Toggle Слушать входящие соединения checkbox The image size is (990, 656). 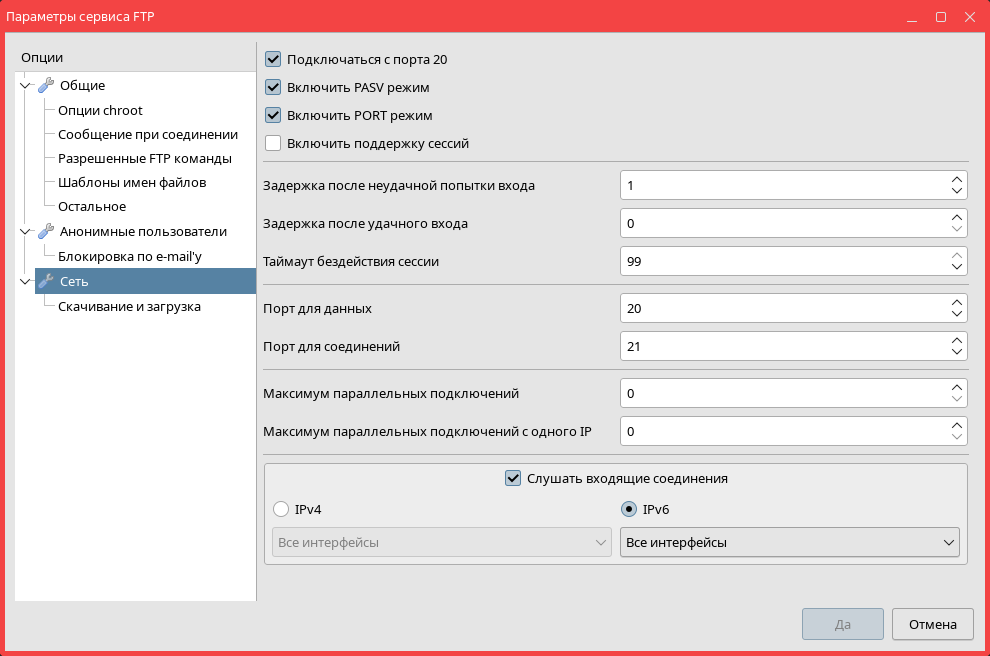click(x=513, y=478)
